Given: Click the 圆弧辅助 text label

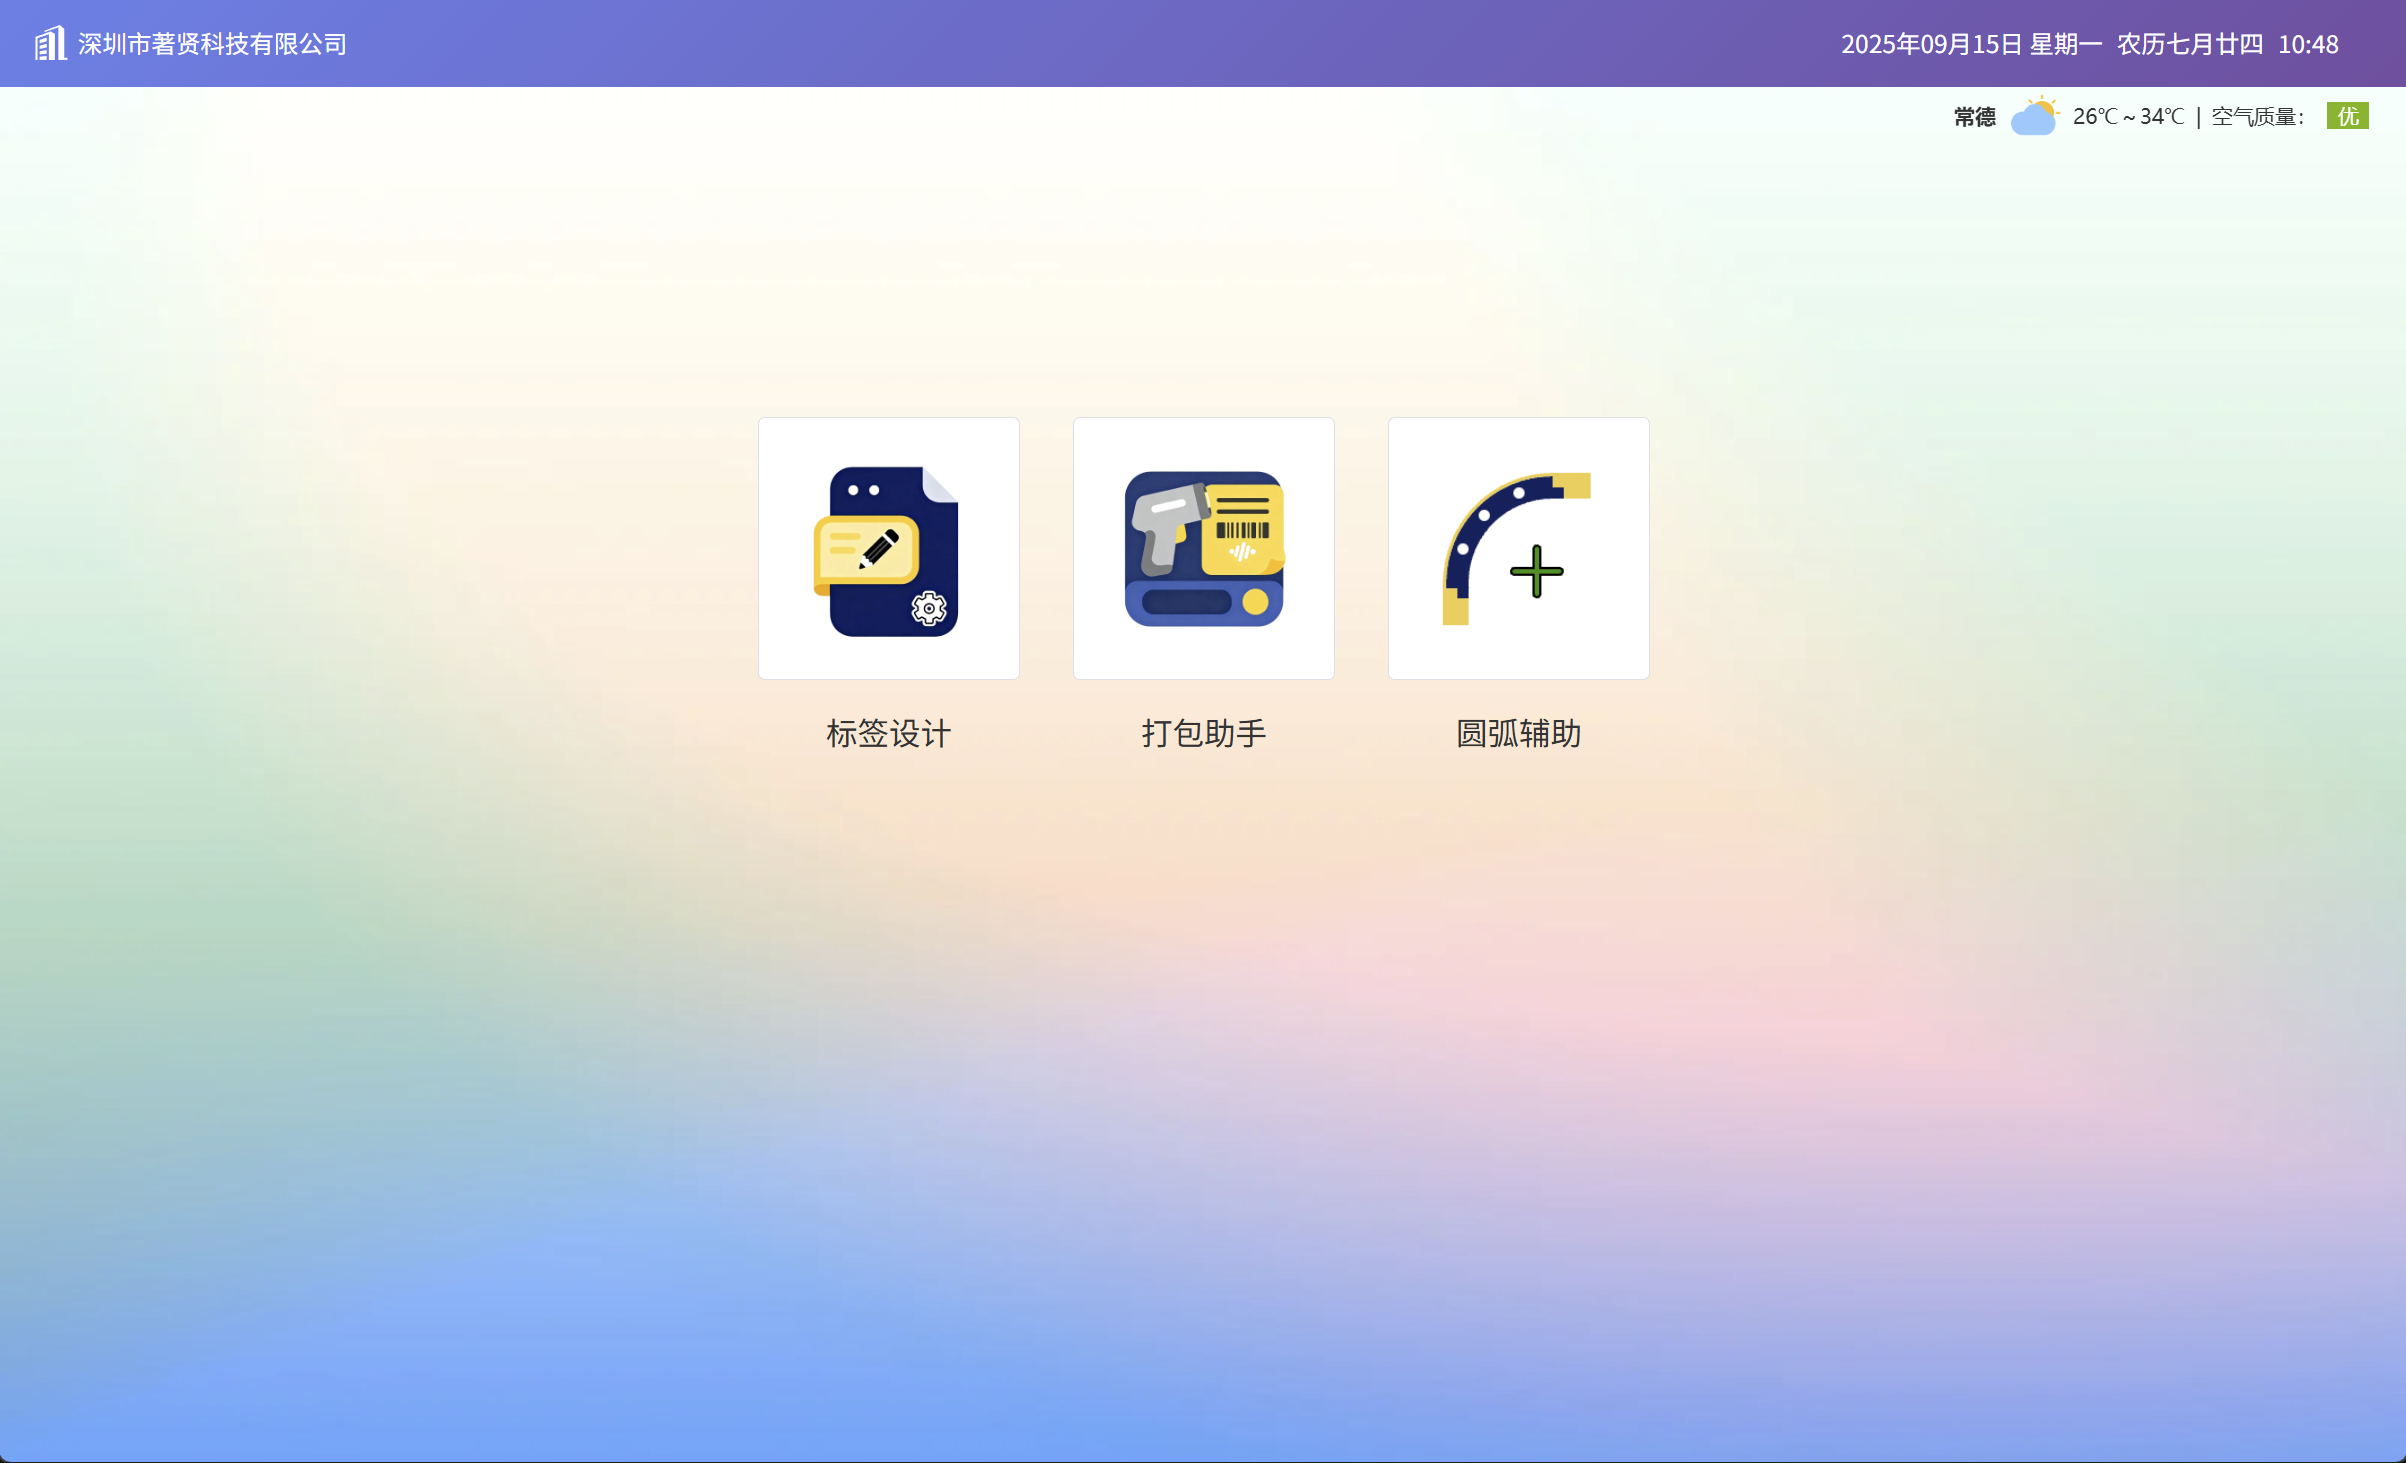Looking at the screenshot, I should [x=1518, y=733].
